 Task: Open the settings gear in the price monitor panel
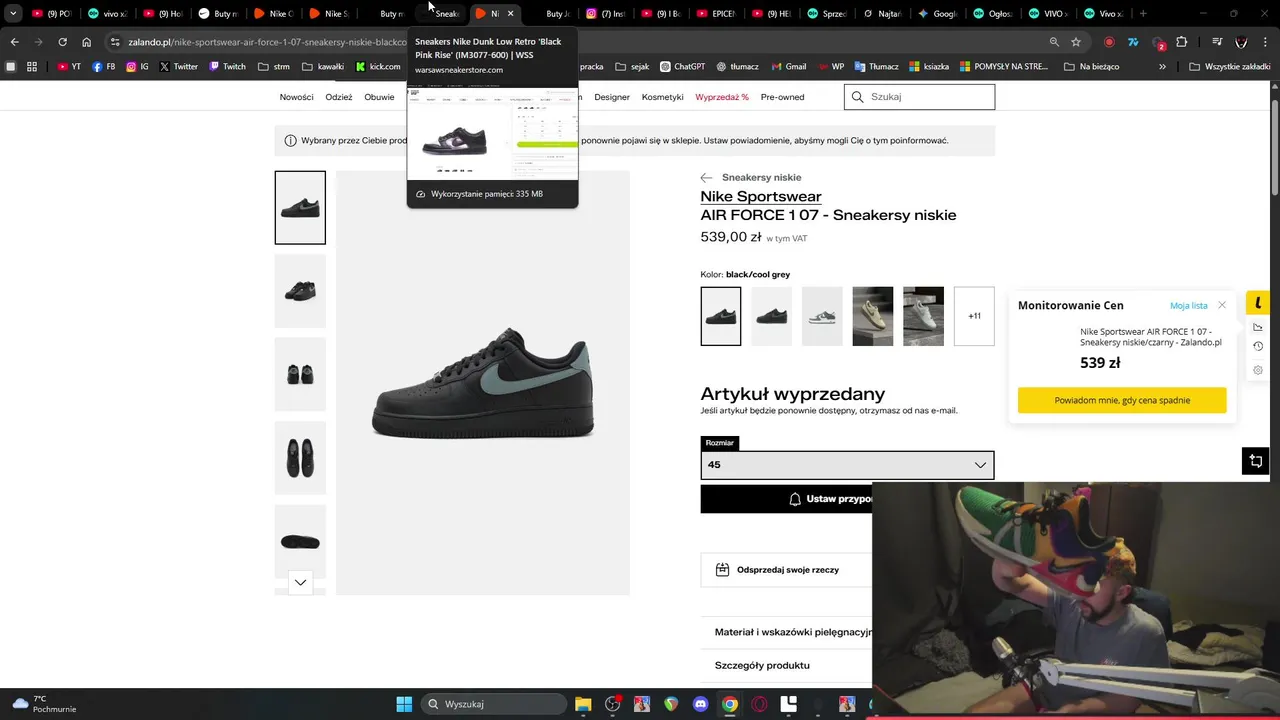coord(1258,370)
